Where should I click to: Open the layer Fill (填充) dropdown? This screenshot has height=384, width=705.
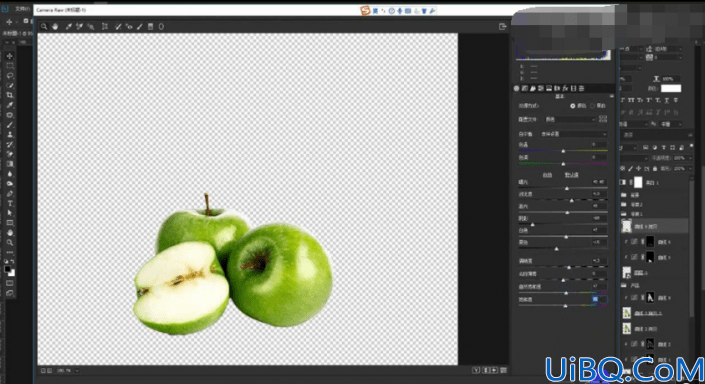pyautogui.click(x=689, y=169)
